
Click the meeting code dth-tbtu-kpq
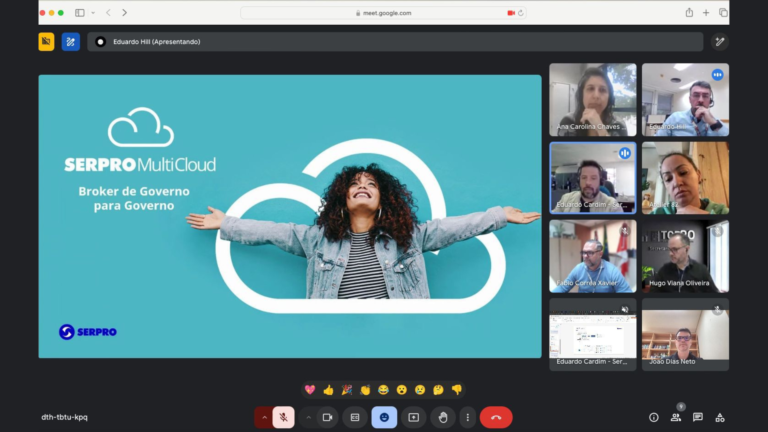point(65,417)
